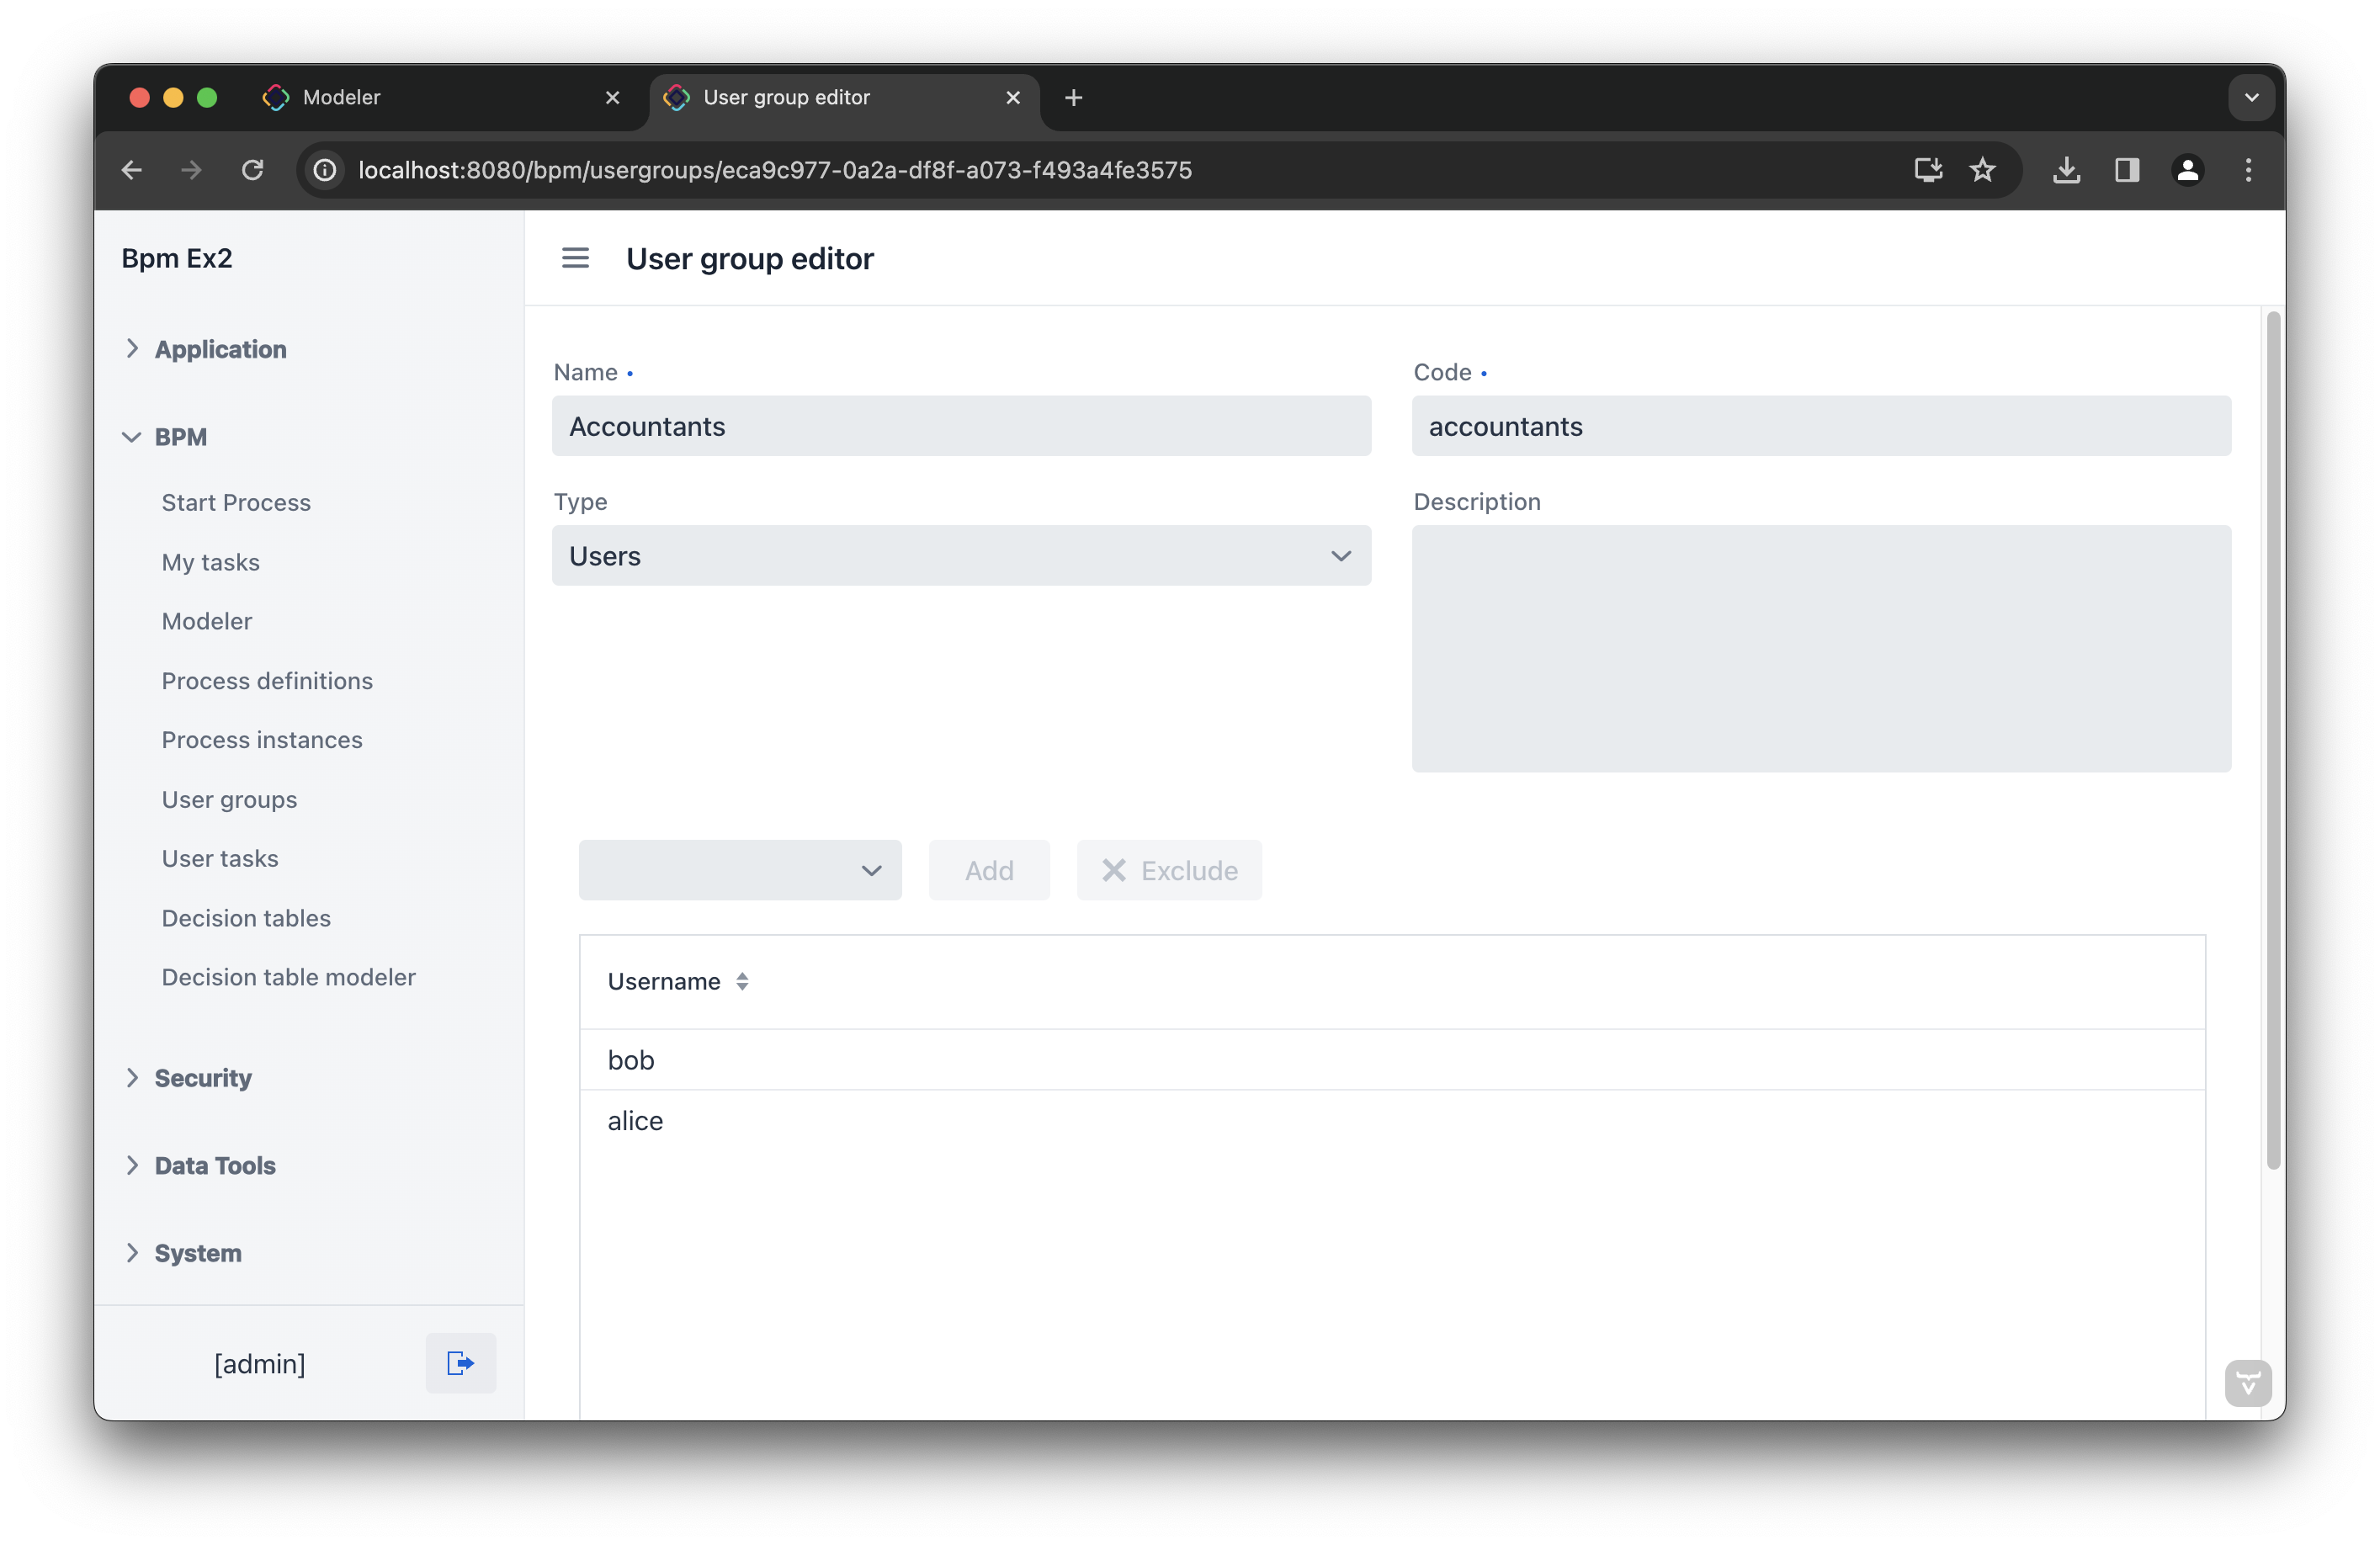Click the Add button
This screenshot has height=1545, width=2380.
point(988,870)
